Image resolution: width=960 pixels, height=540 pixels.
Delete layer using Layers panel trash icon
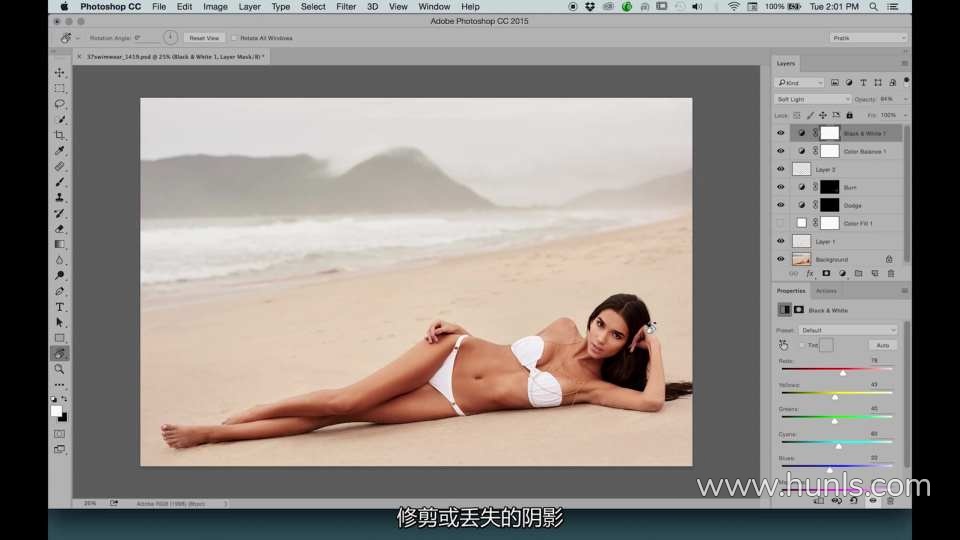(890, 273)
